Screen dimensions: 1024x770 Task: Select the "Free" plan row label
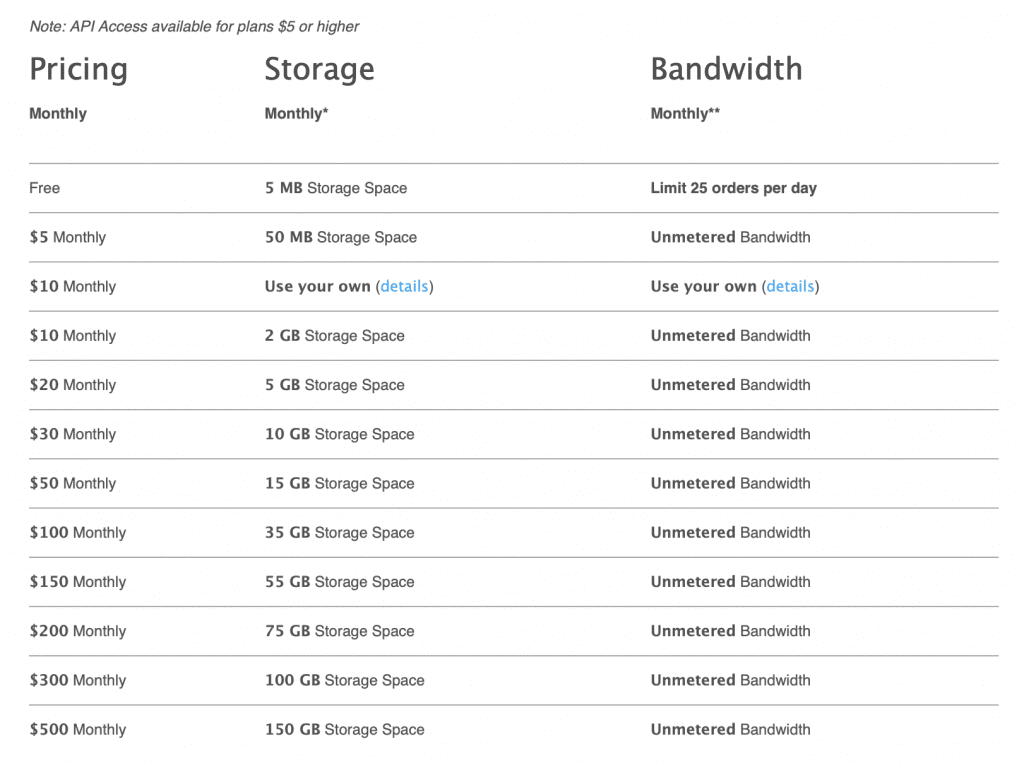point(45,188)
